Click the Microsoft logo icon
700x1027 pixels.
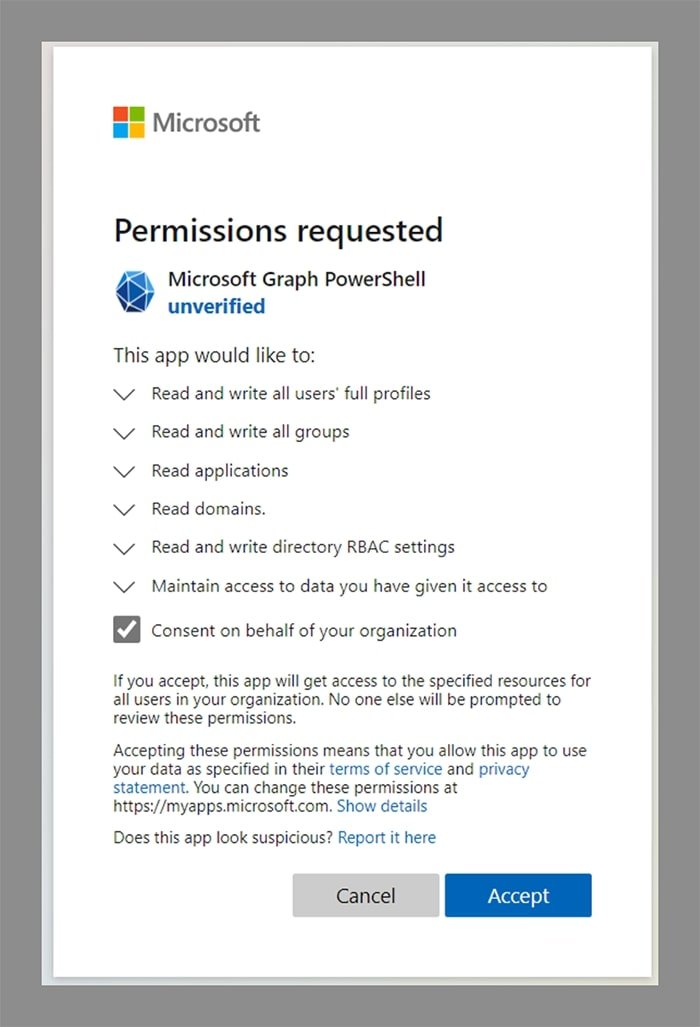(x=129, y=122)
